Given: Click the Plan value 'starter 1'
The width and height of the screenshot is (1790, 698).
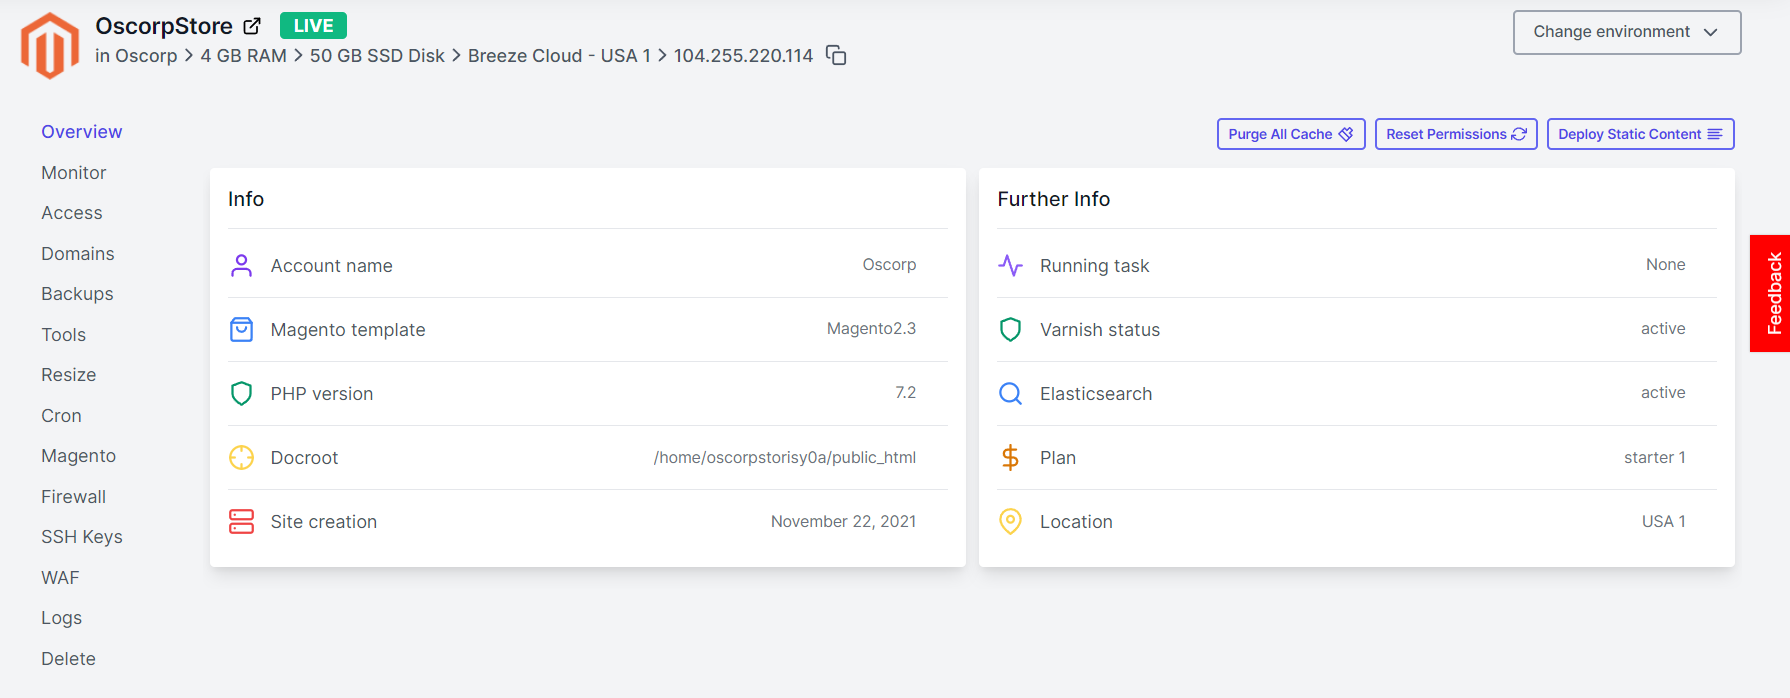Looking at the screenshot, I should point(1655,457).
